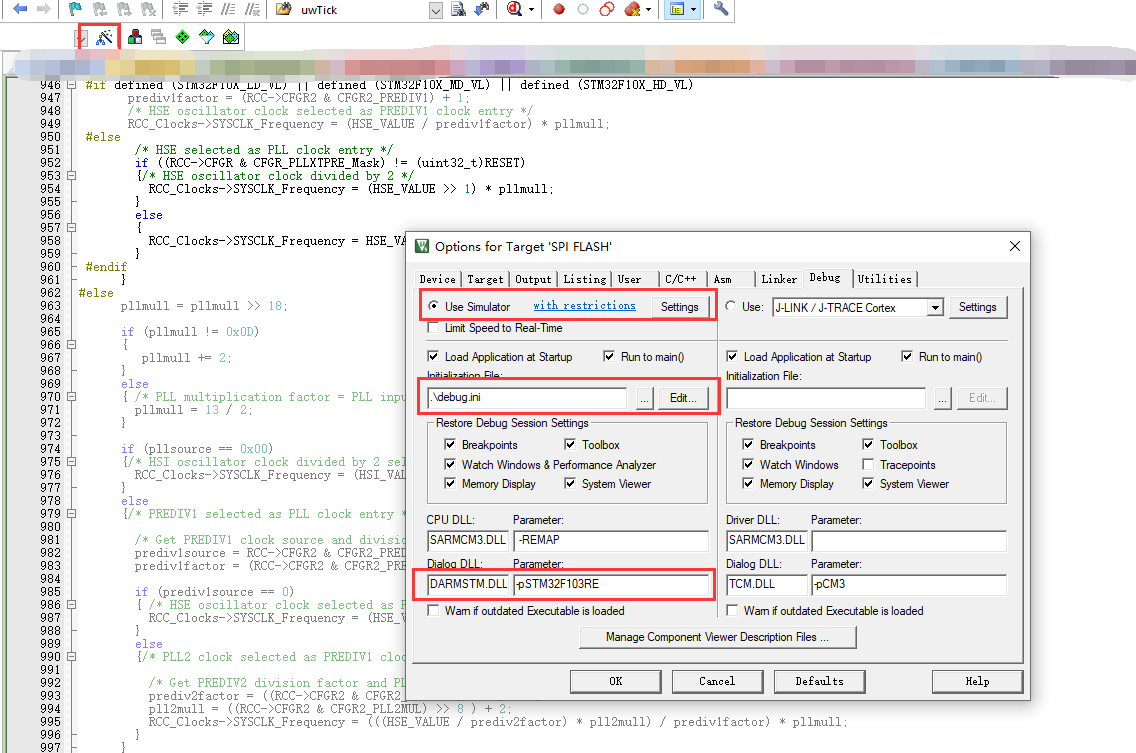Unindent the selected lines

coord(205,9)
